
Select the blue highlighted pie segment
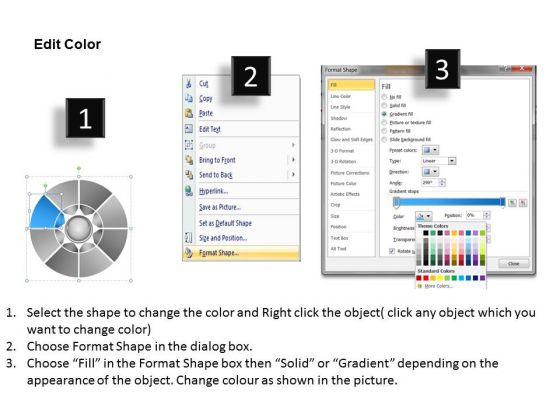click(x=45, y=214)
